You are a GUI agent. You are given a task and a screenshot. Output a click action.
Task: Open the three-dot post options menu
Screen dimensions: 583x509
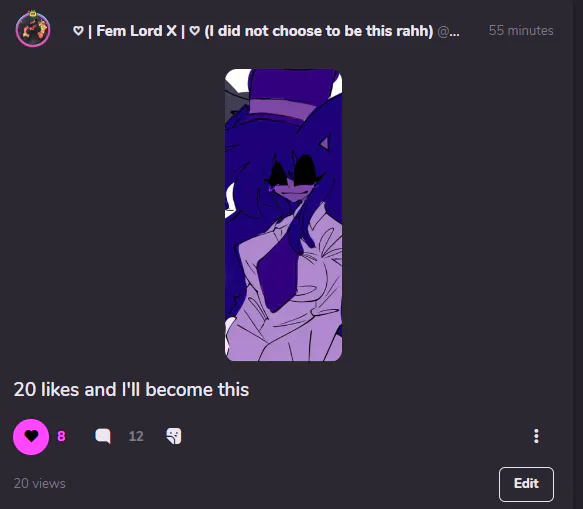point(536,436)
